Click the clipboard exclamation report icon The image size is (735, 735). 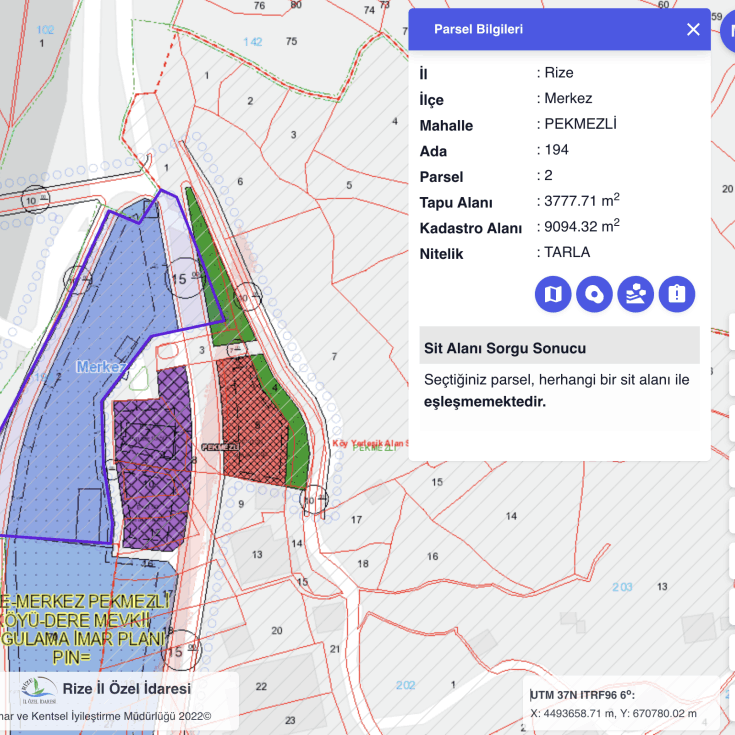pos(676,294)
